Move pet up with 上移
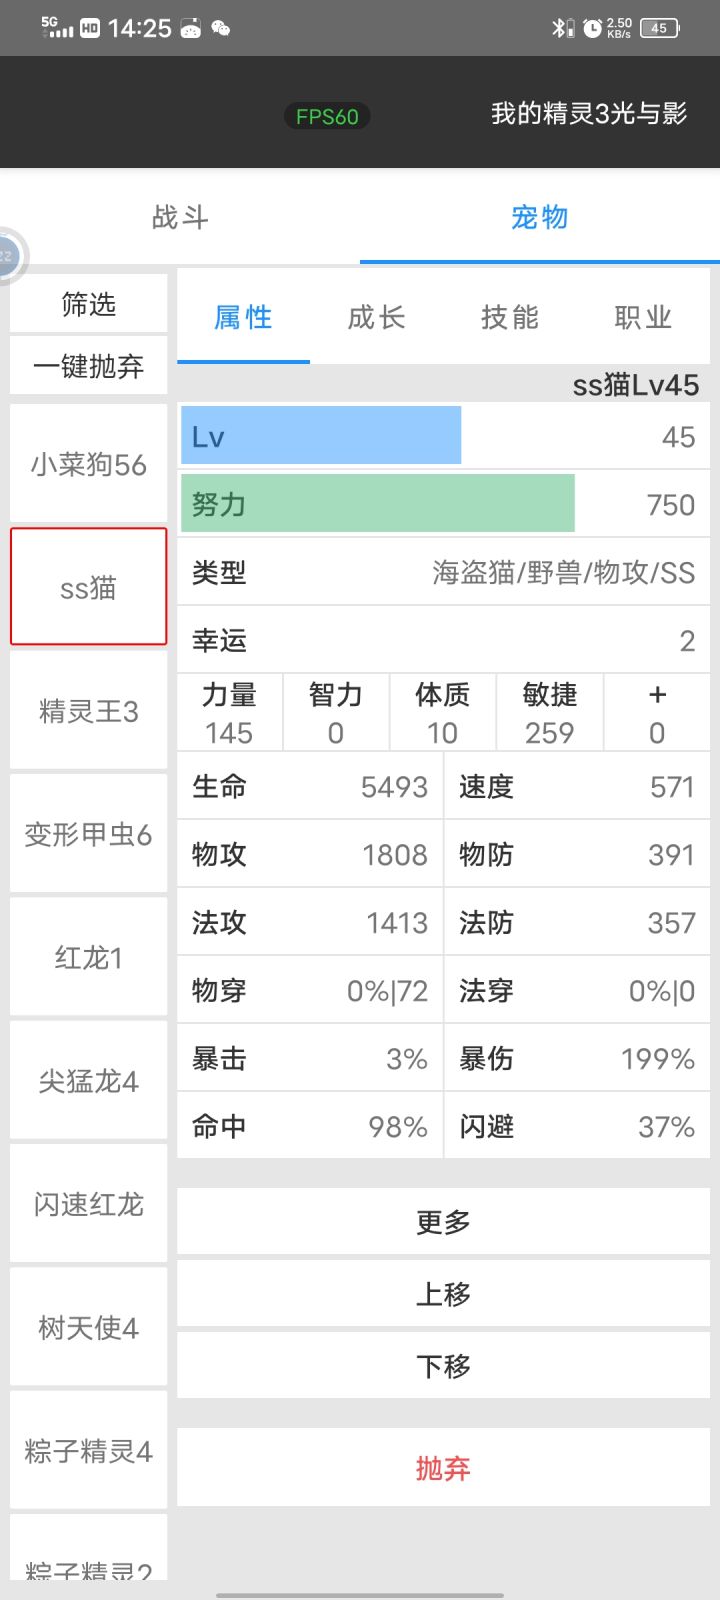 pyautogui.click(x=443, y=1294)
